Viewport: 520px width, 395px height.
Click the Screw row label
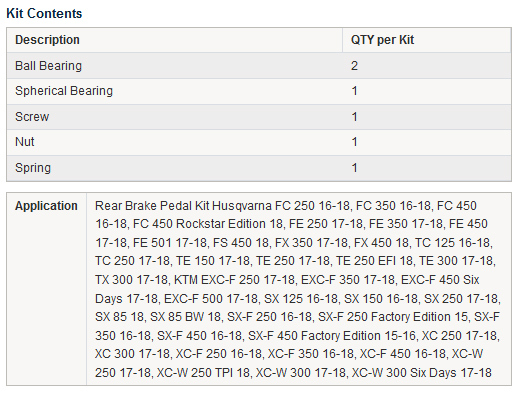32,117
